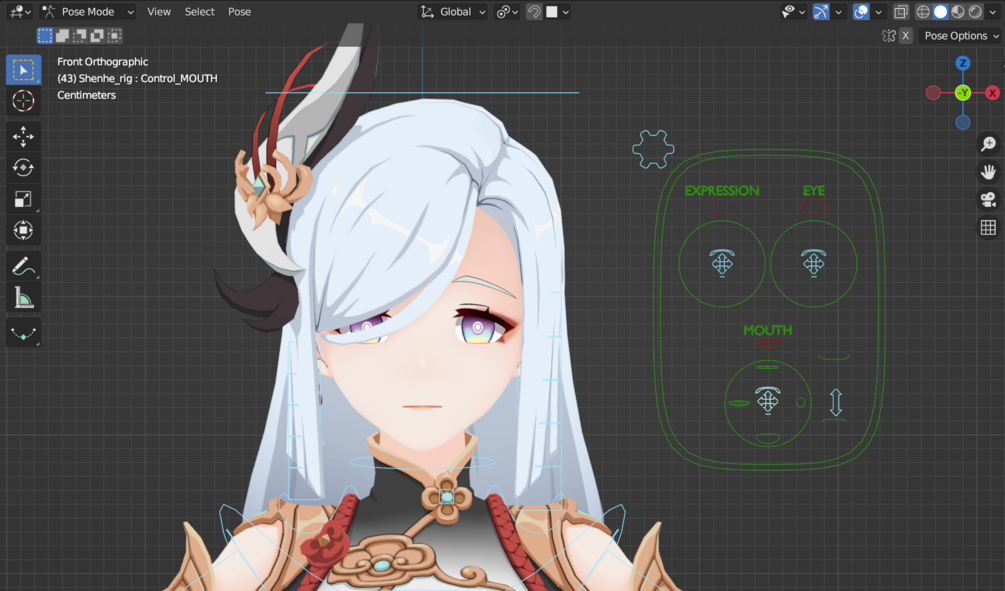Select the pose Breakdowner tool

(x=23, y=333)
